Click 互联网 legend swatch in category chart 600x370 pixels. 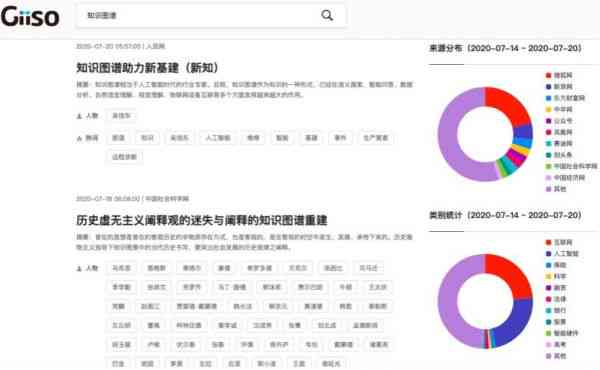pos(548,242)
